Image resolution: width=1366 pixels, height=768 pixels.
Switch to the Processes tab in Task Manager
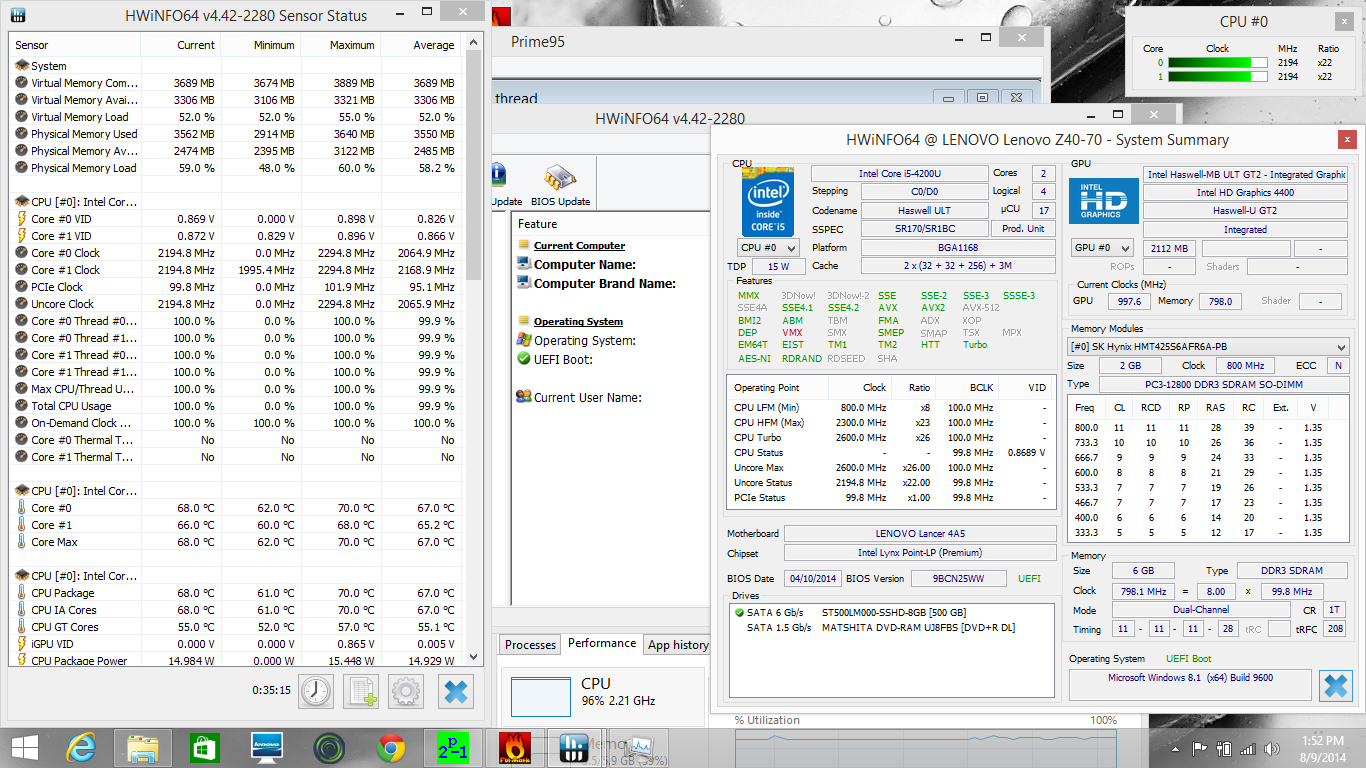[530, 645]
